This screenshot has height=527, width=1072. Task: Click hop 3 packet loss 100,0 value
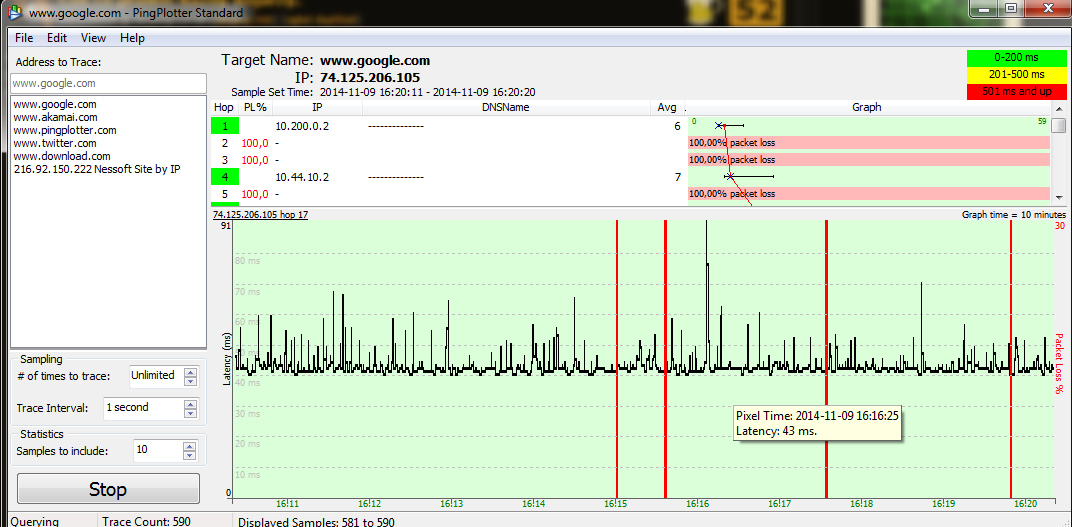(256, 160)
